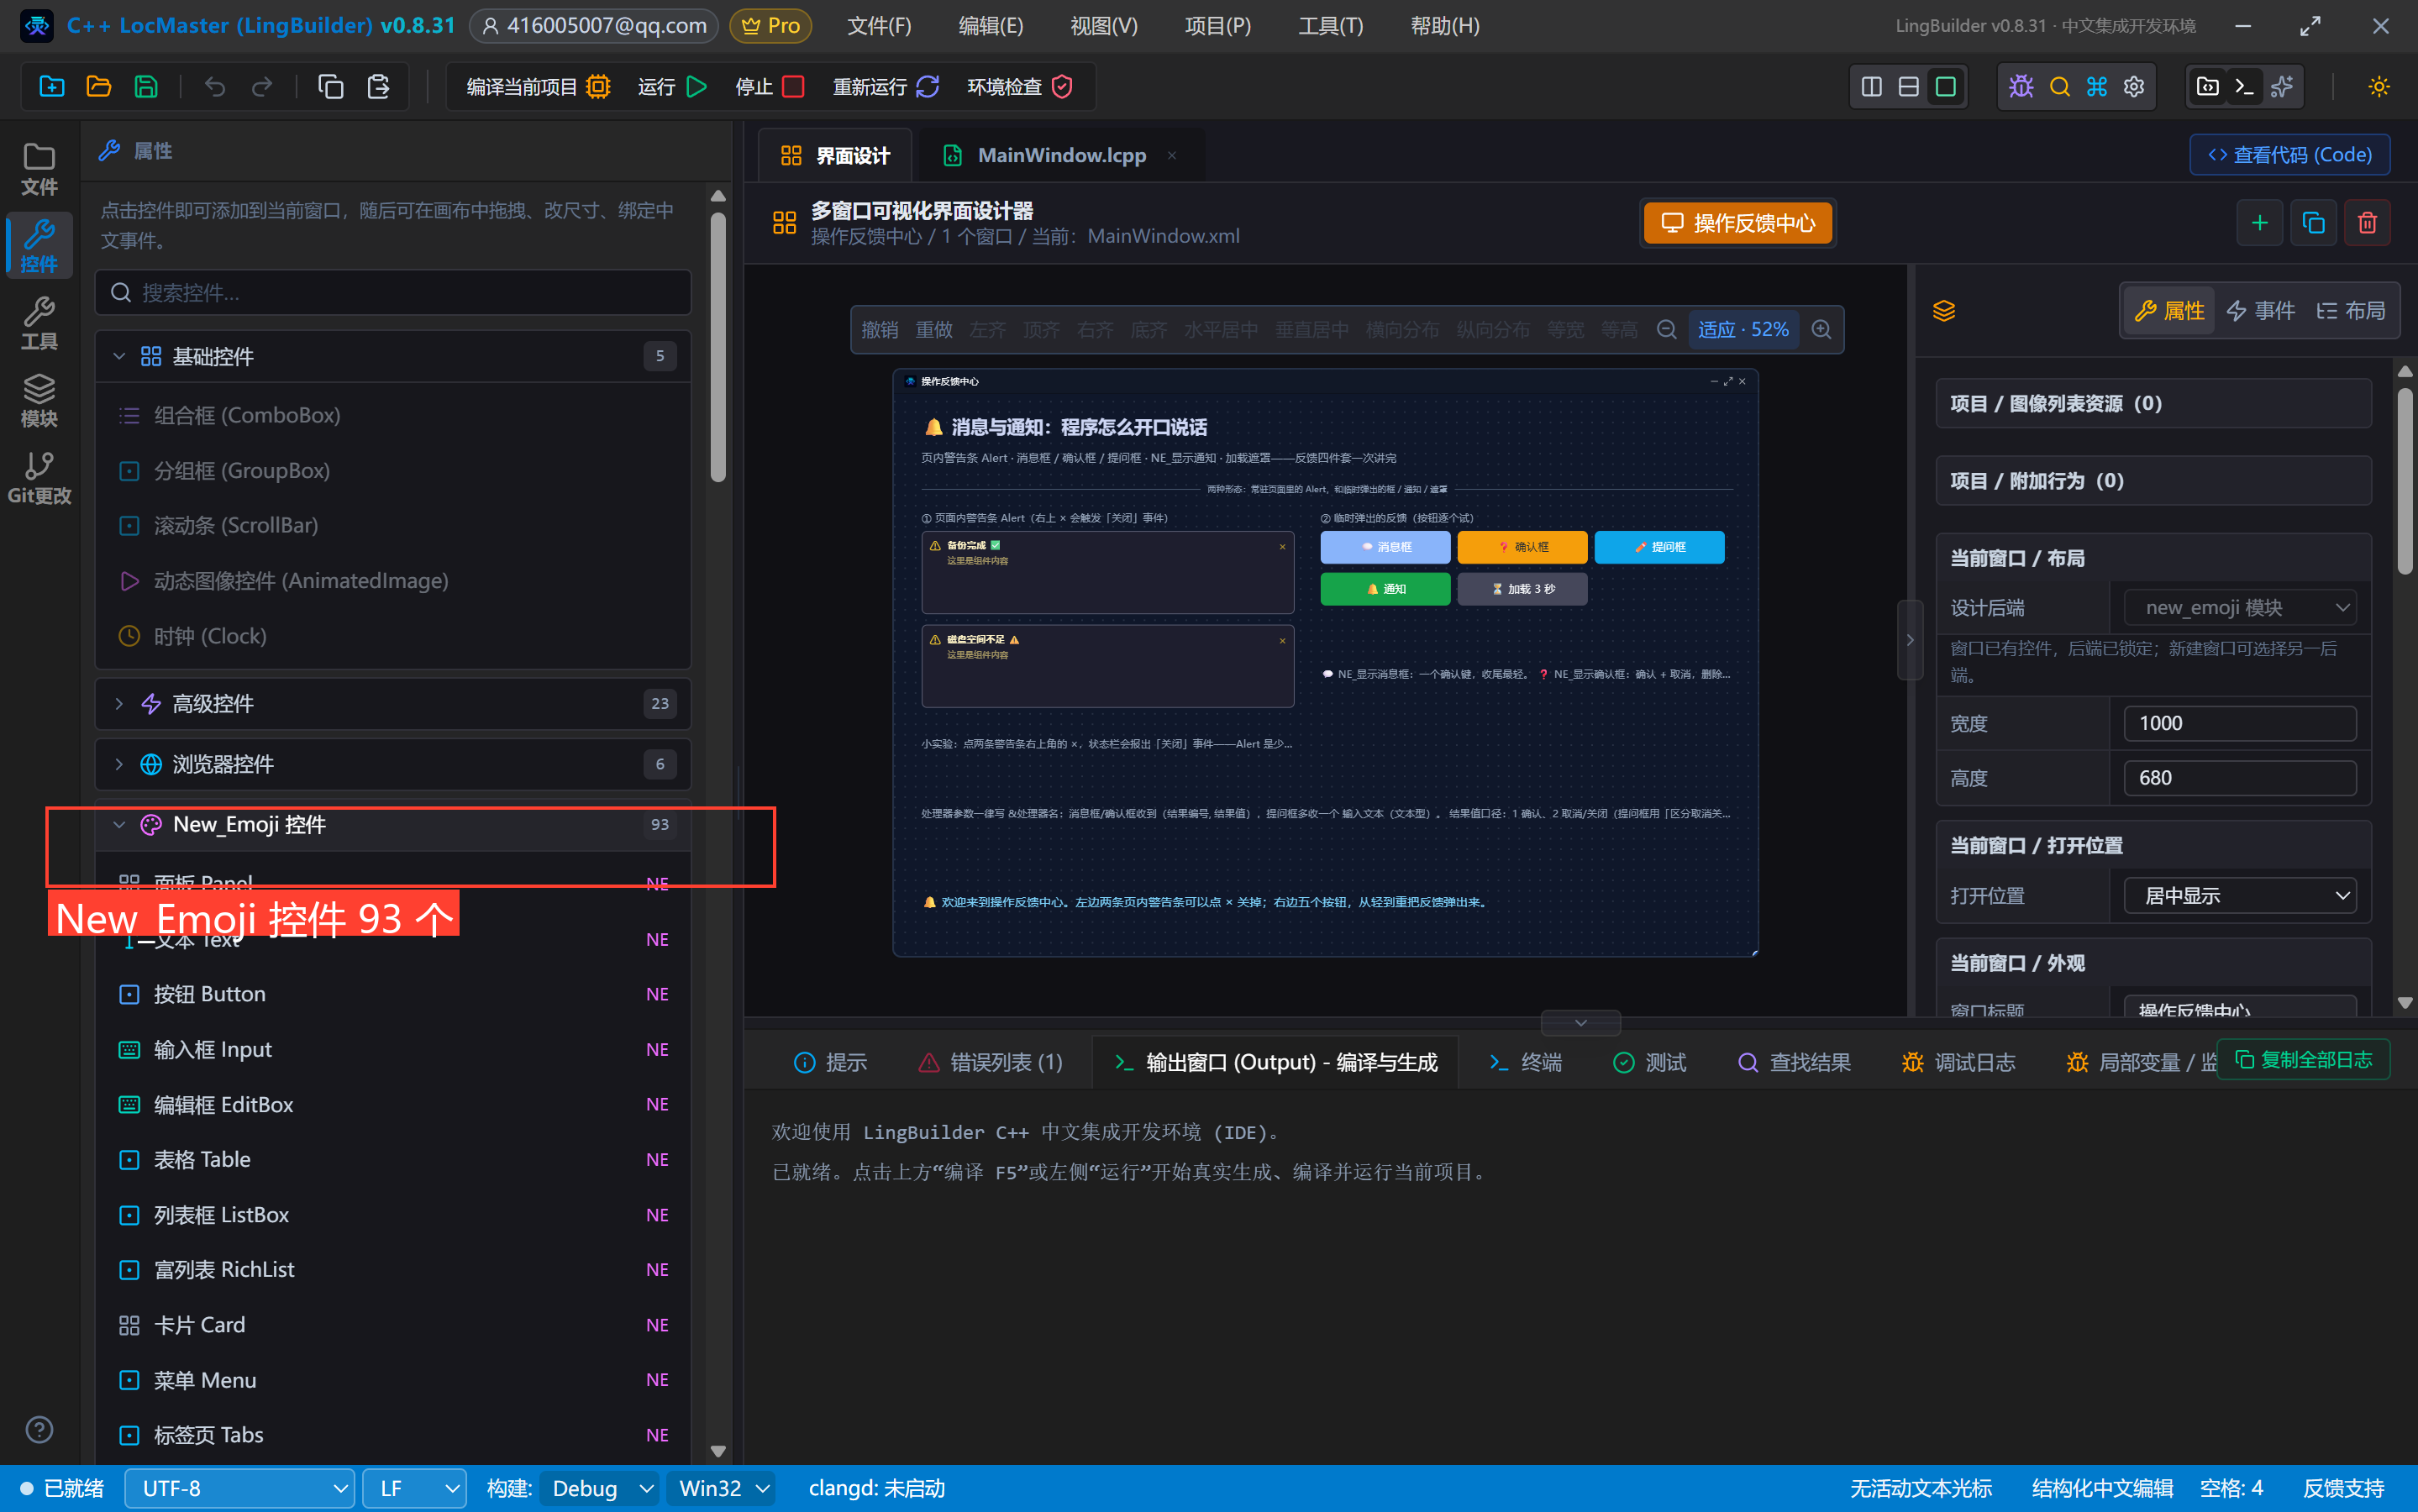2418x1512 pixels.
Task: Click the paste clipboard icon in toolbar
Action: coord(378,87)
